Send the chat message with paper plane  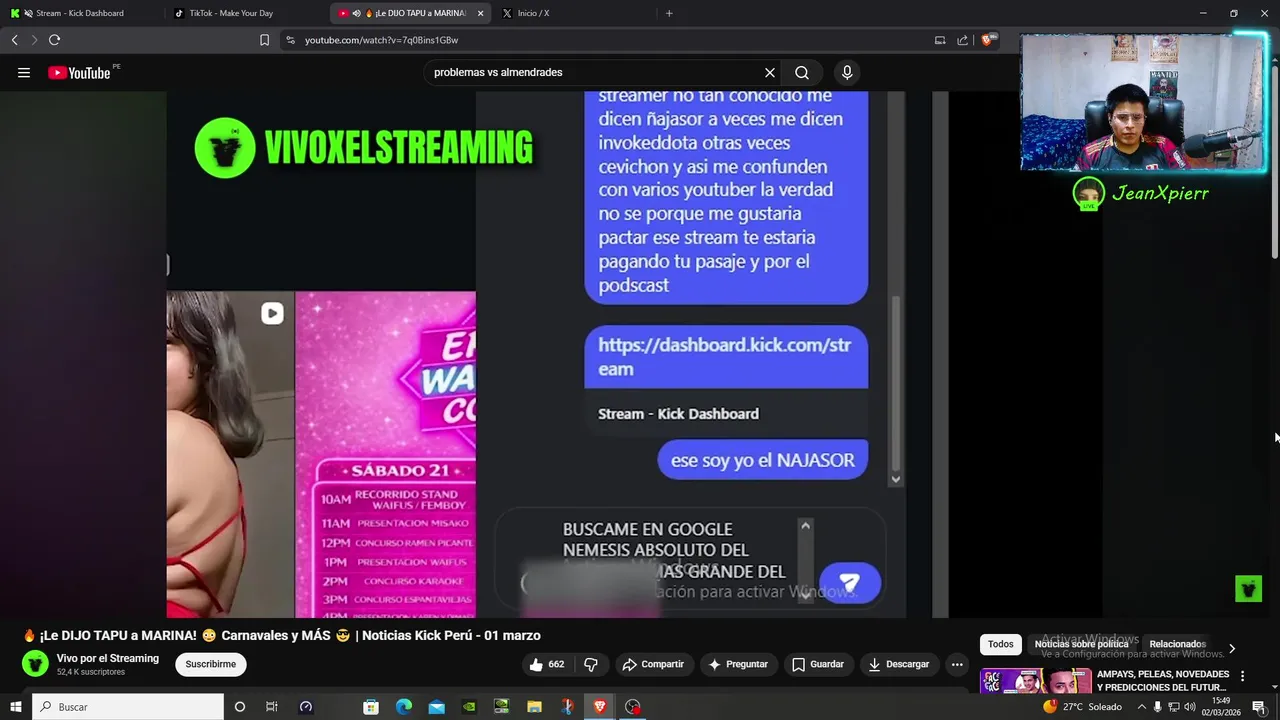(849, 583)
